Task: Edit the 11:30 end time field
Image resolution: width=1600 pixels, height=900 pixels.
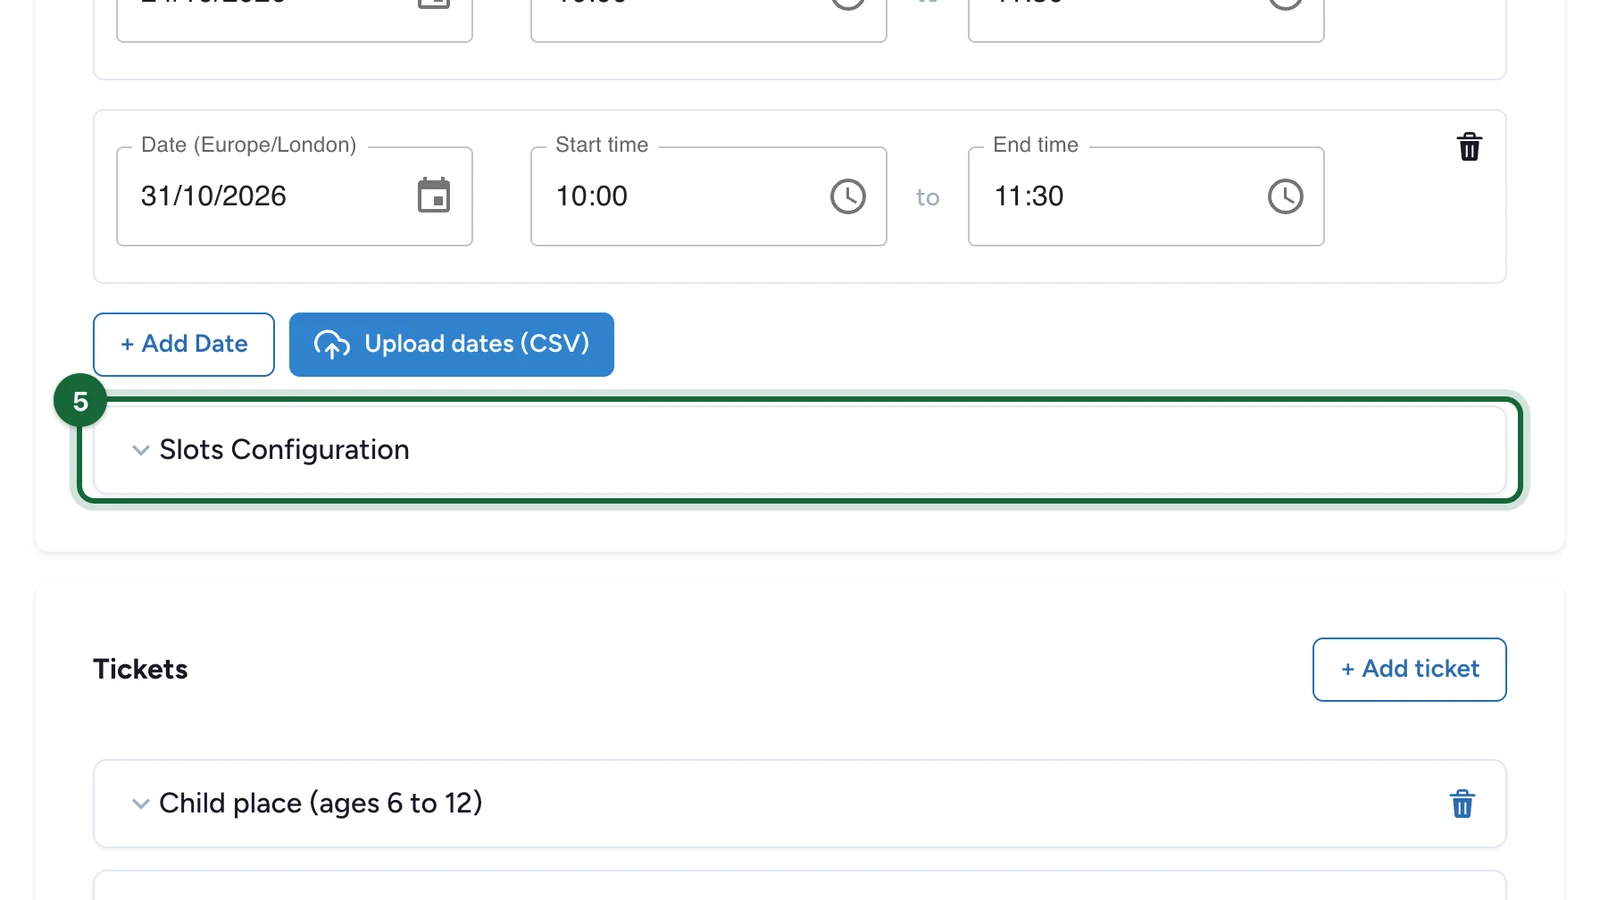Action: [1146, 196]
